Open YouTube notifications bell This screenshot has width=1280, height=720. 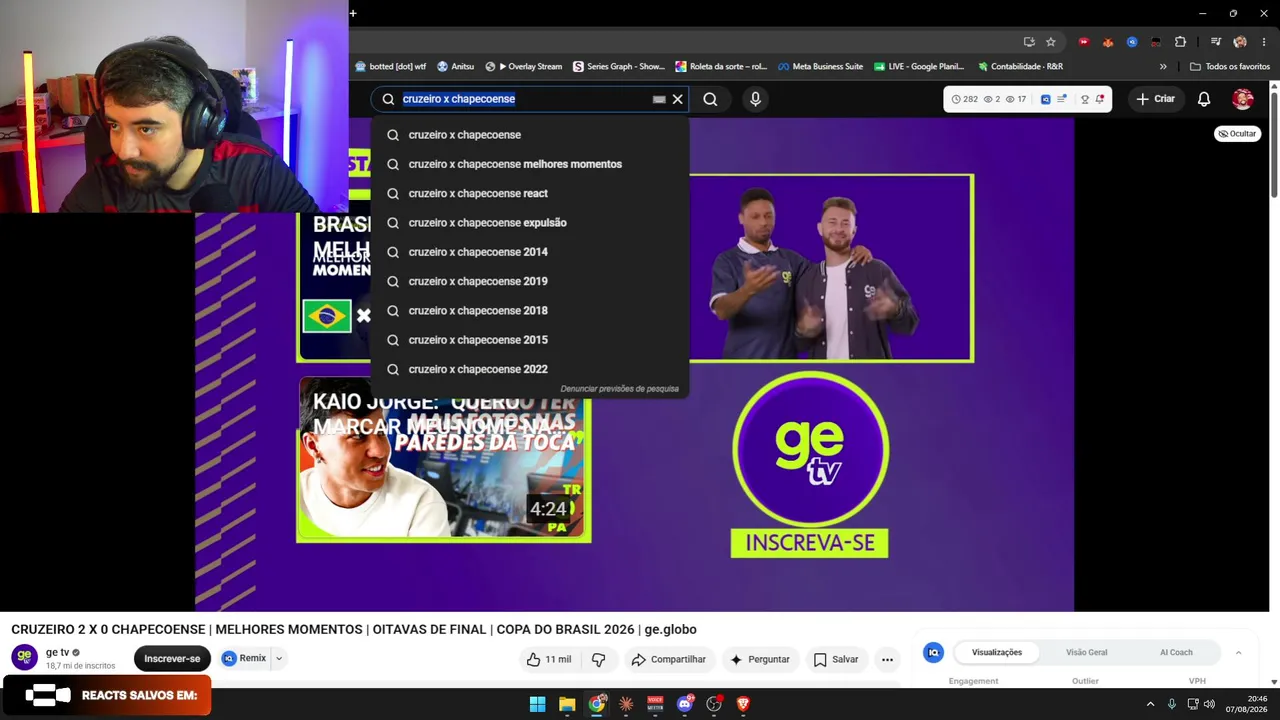(1204, 99)
